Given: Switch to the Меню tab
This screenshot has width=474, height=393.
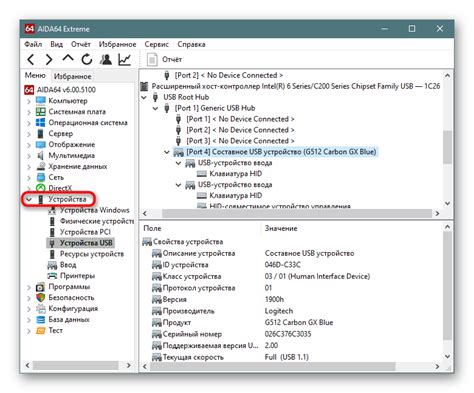Looking at the screenshot, I should click(x=35, y=76).
